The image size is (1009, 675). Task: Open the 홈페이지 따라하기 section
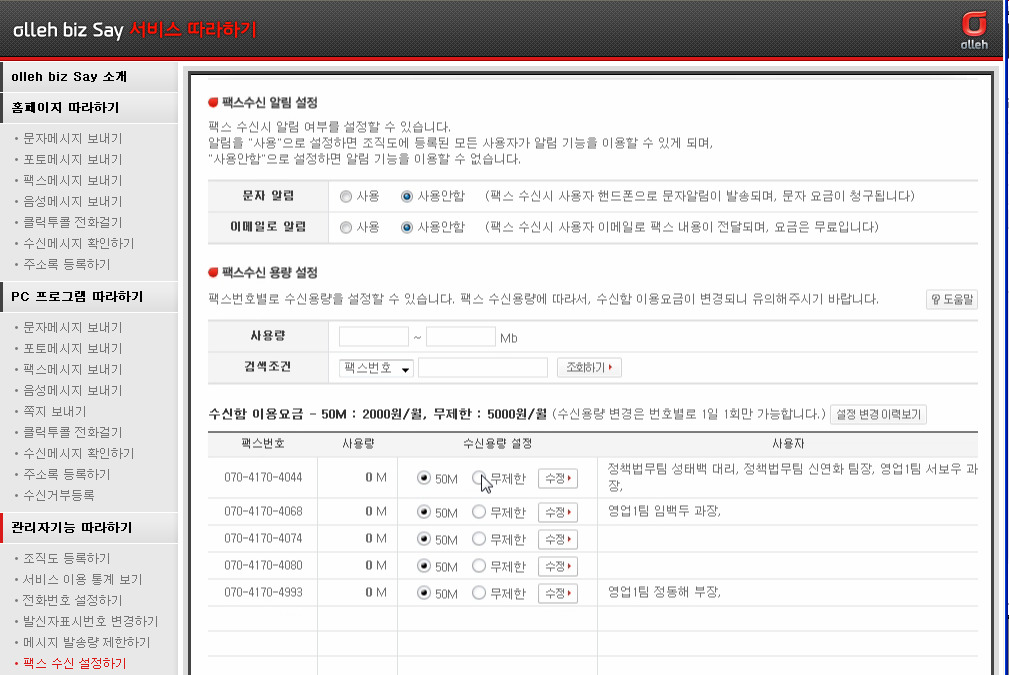click(89, 107)
